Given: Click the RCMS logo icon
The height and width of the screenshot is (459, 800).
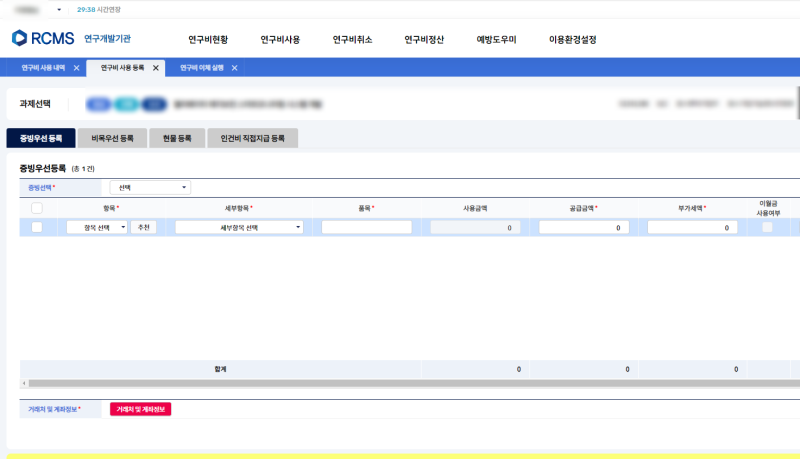Looking at the screenshot, I should coord(19,38).
